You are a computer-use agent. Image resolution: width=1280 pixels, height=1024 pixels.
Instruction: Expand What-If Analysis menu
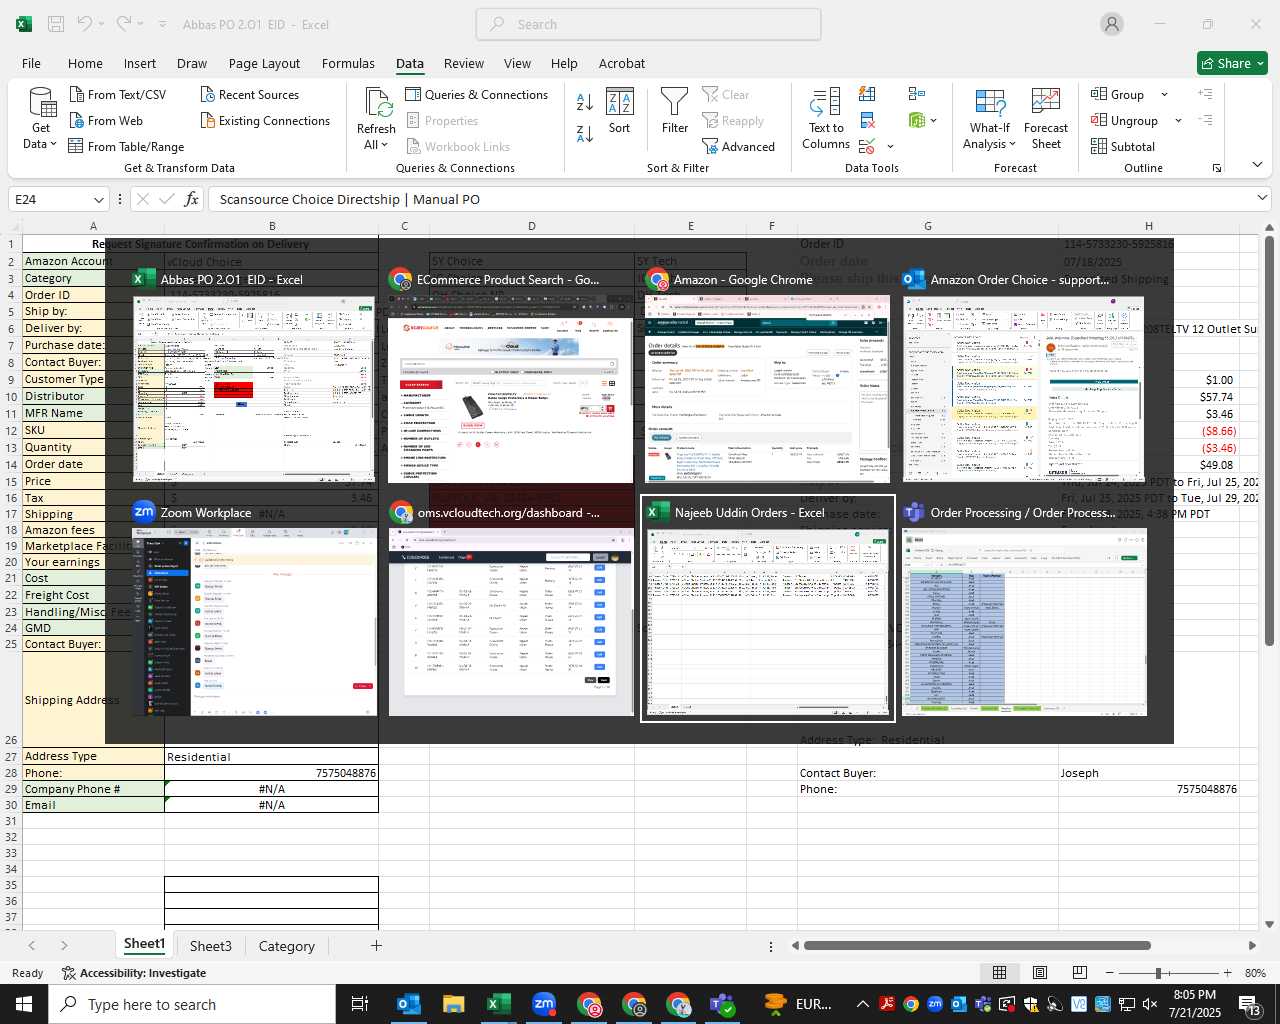coord(990,136)
